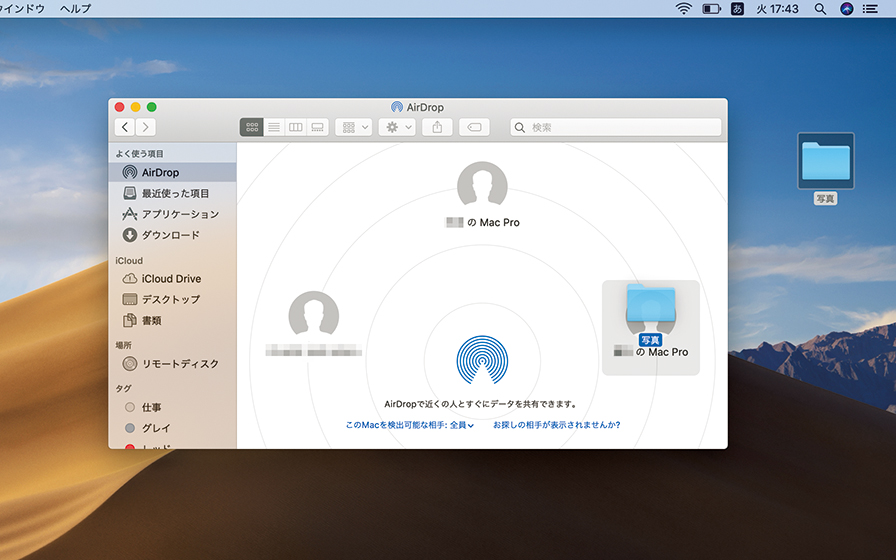This screenshot has width=896, height=560.
Task: Switch to icon view mode
Action: pos(251,127)
